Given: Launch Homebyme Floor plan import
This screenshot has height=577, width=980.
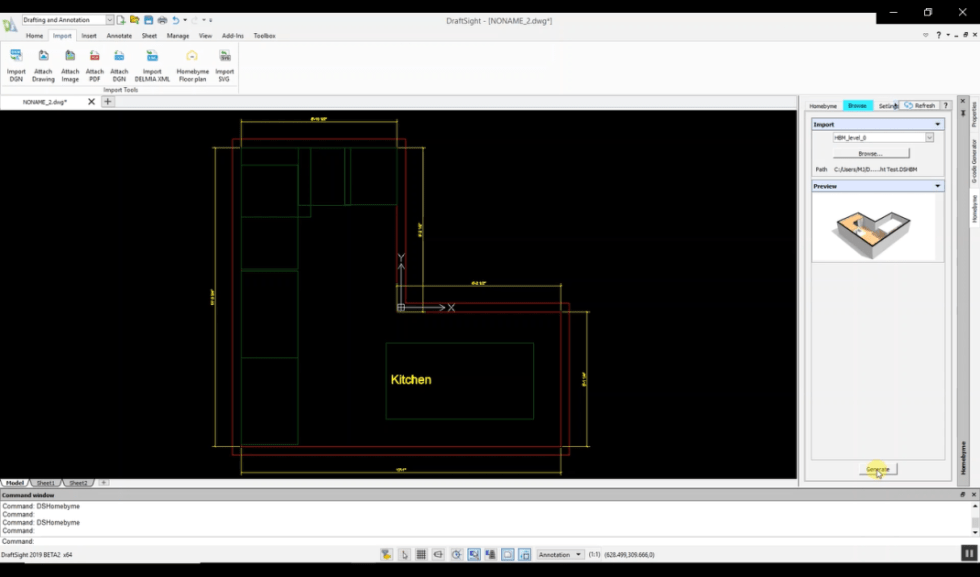Looking at the screenshot, I should point(192,64).
